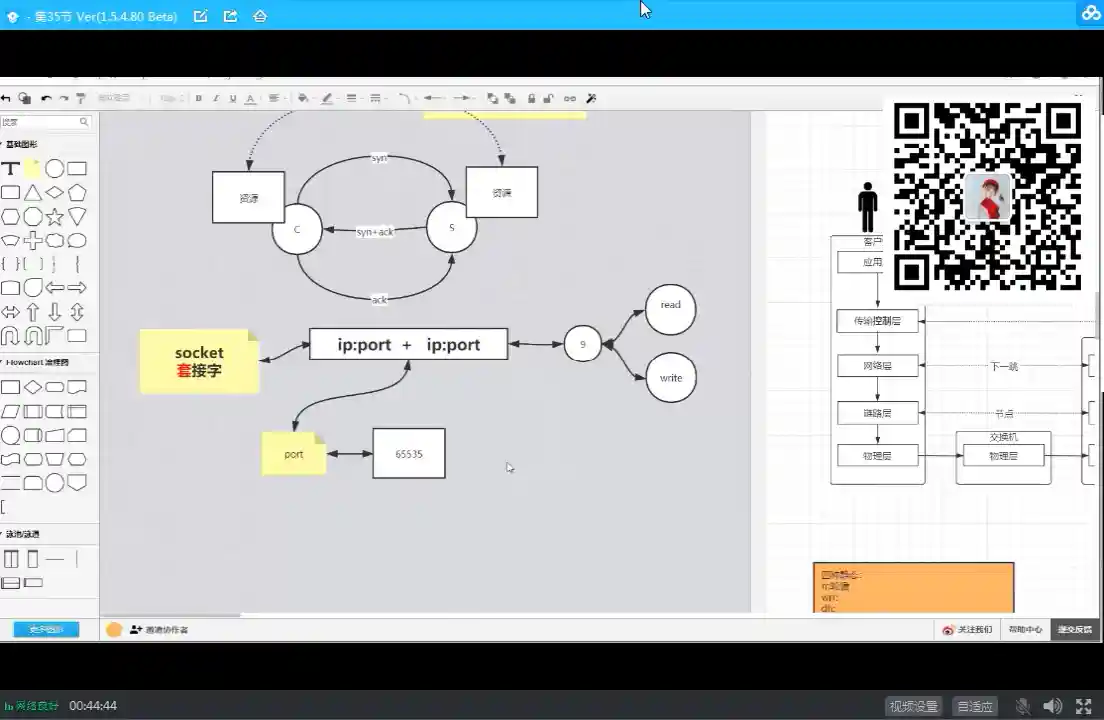The image size is (1104, 720).
Task: Open the start arrow style dropdown
Action: 434,99
